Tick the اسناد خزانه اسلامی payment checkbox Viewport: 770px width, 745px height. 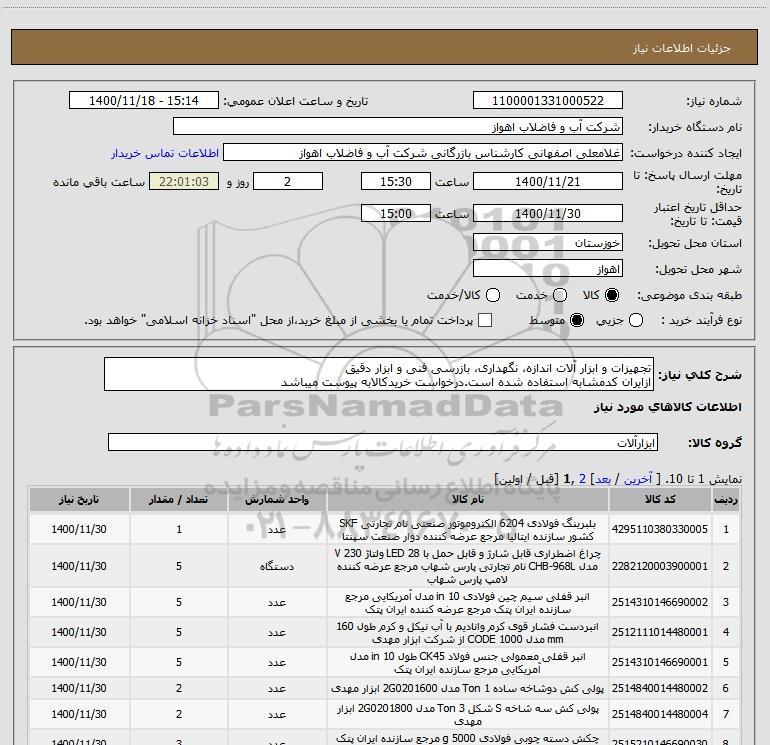pos(485,320)
